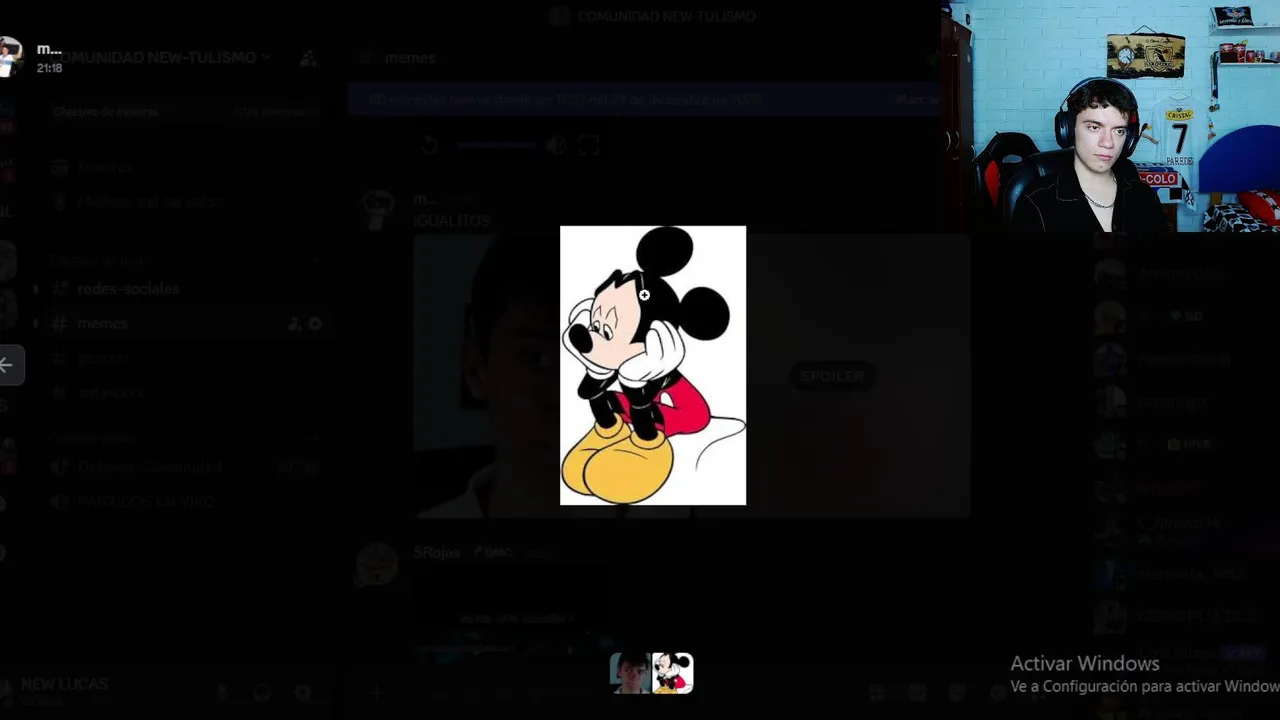
Task: Adjust the slider in the image toolbar
Action: tap(497, 145)
